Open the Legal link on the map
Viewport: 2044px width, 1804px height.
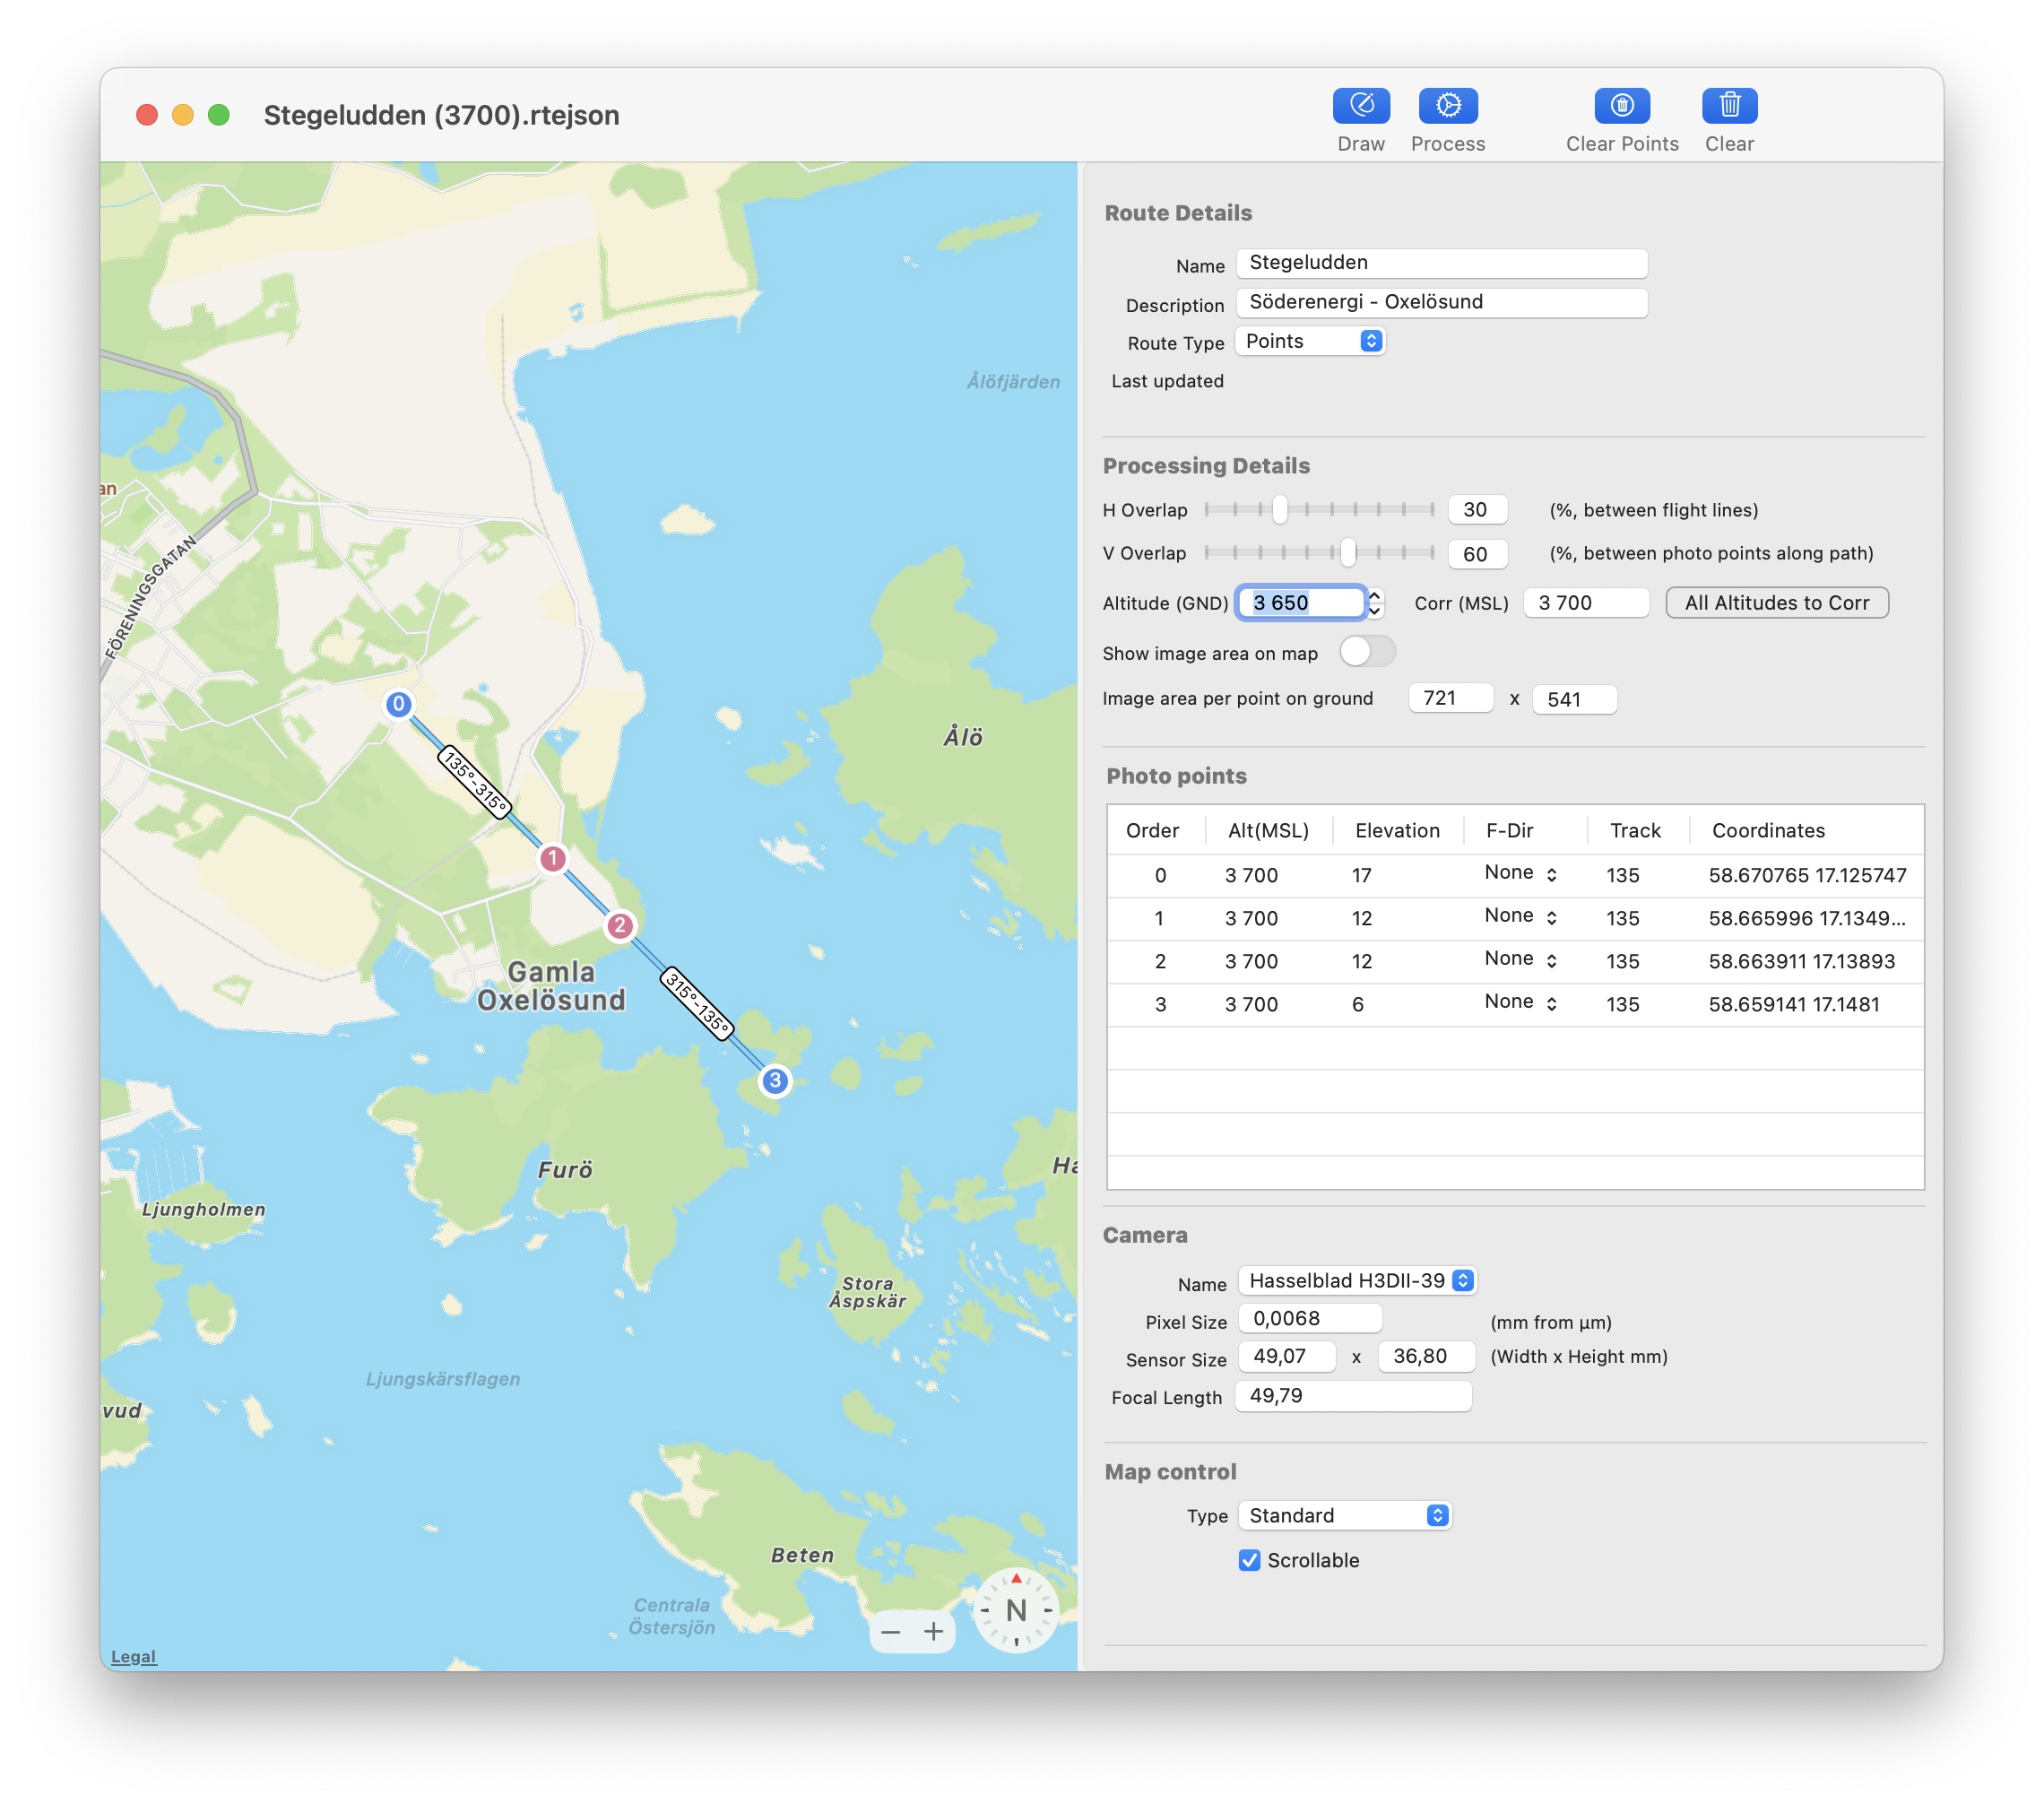coord(133,1656)
